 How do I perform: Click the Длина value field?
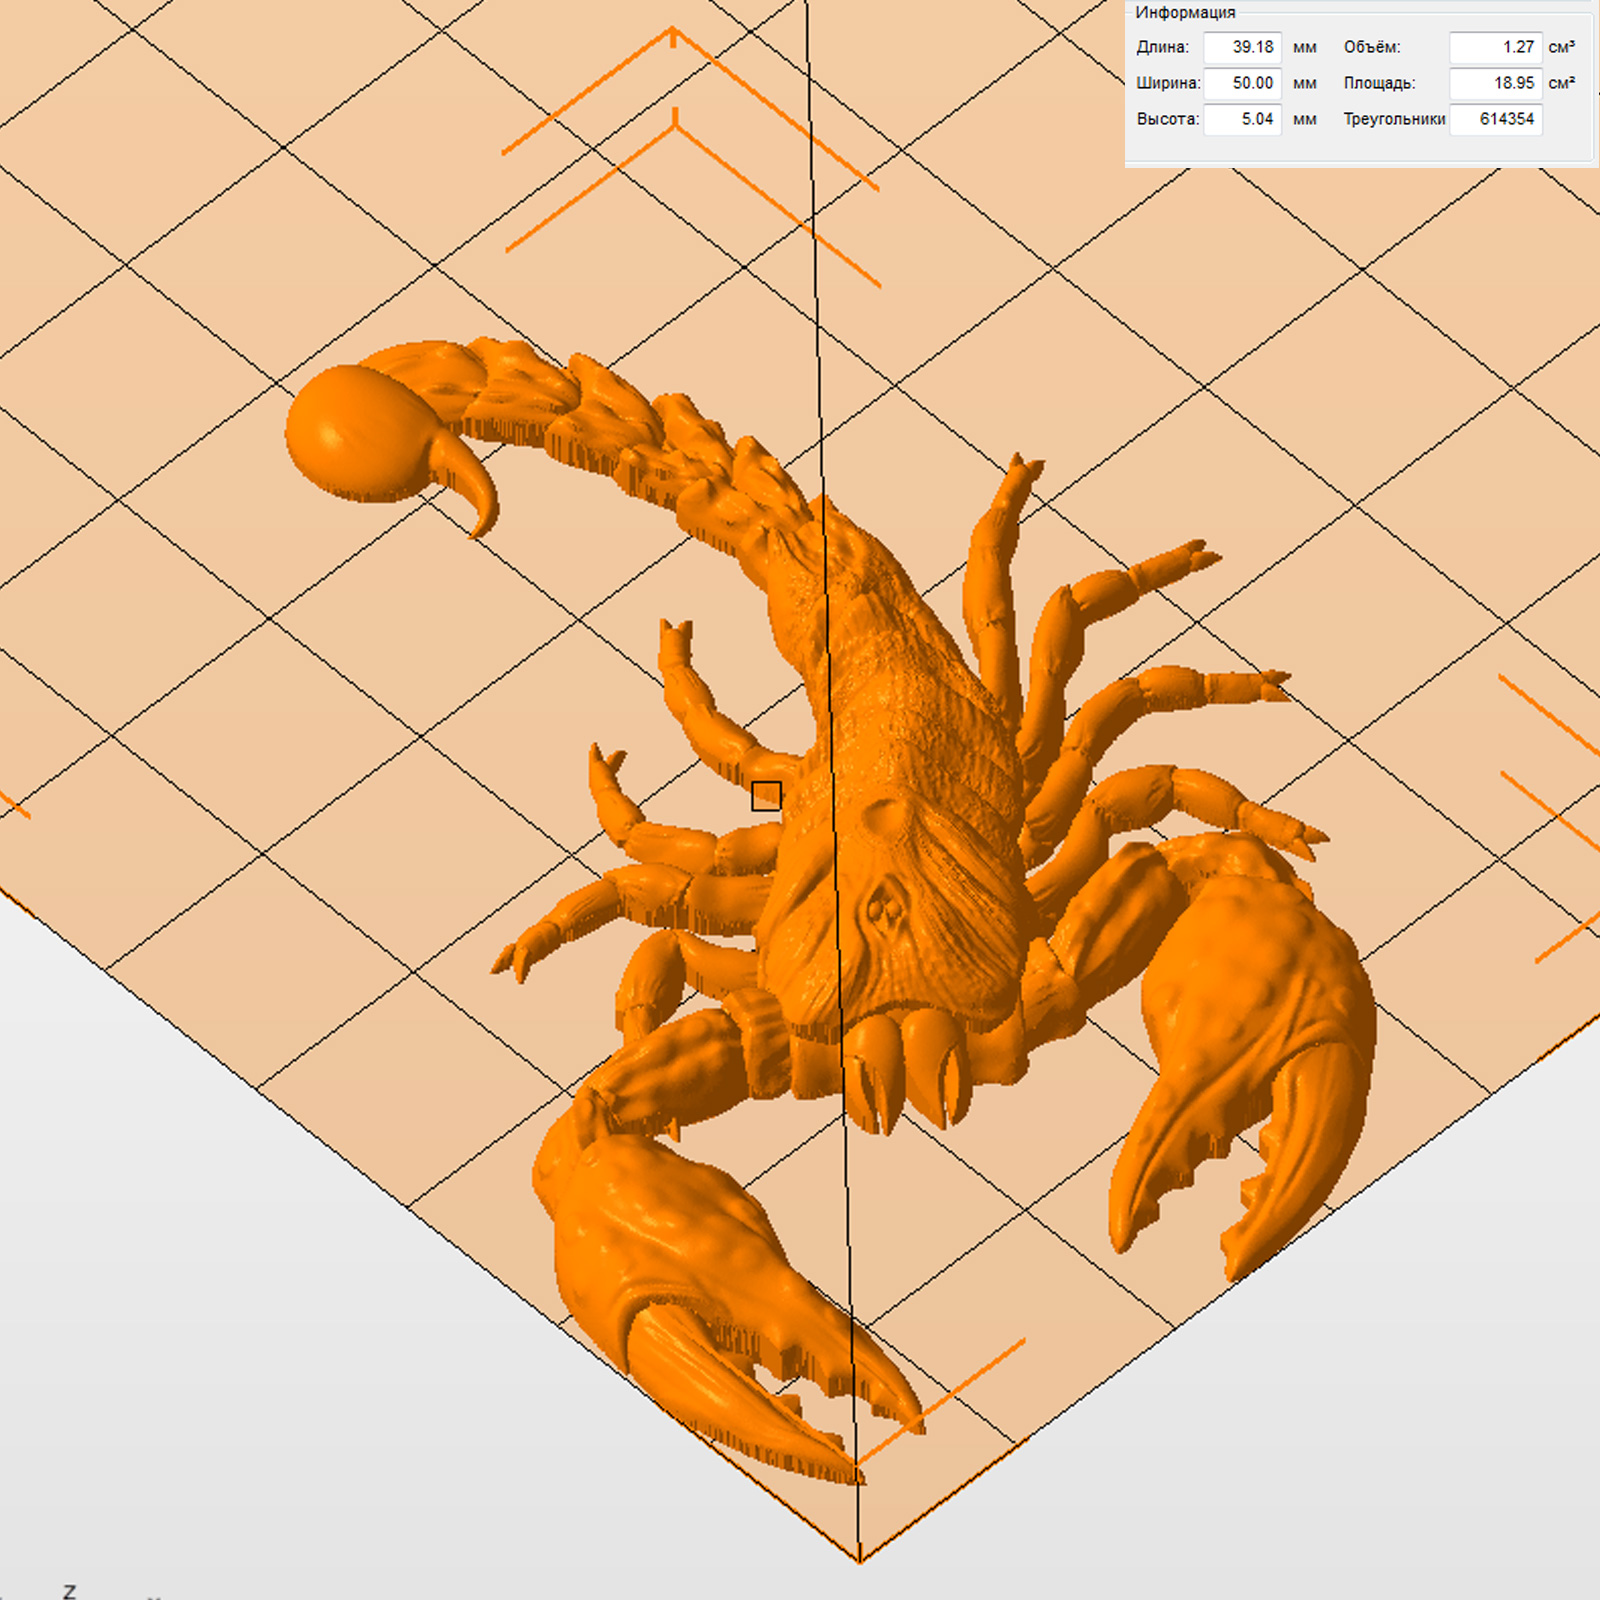[x=1242, y=47]
